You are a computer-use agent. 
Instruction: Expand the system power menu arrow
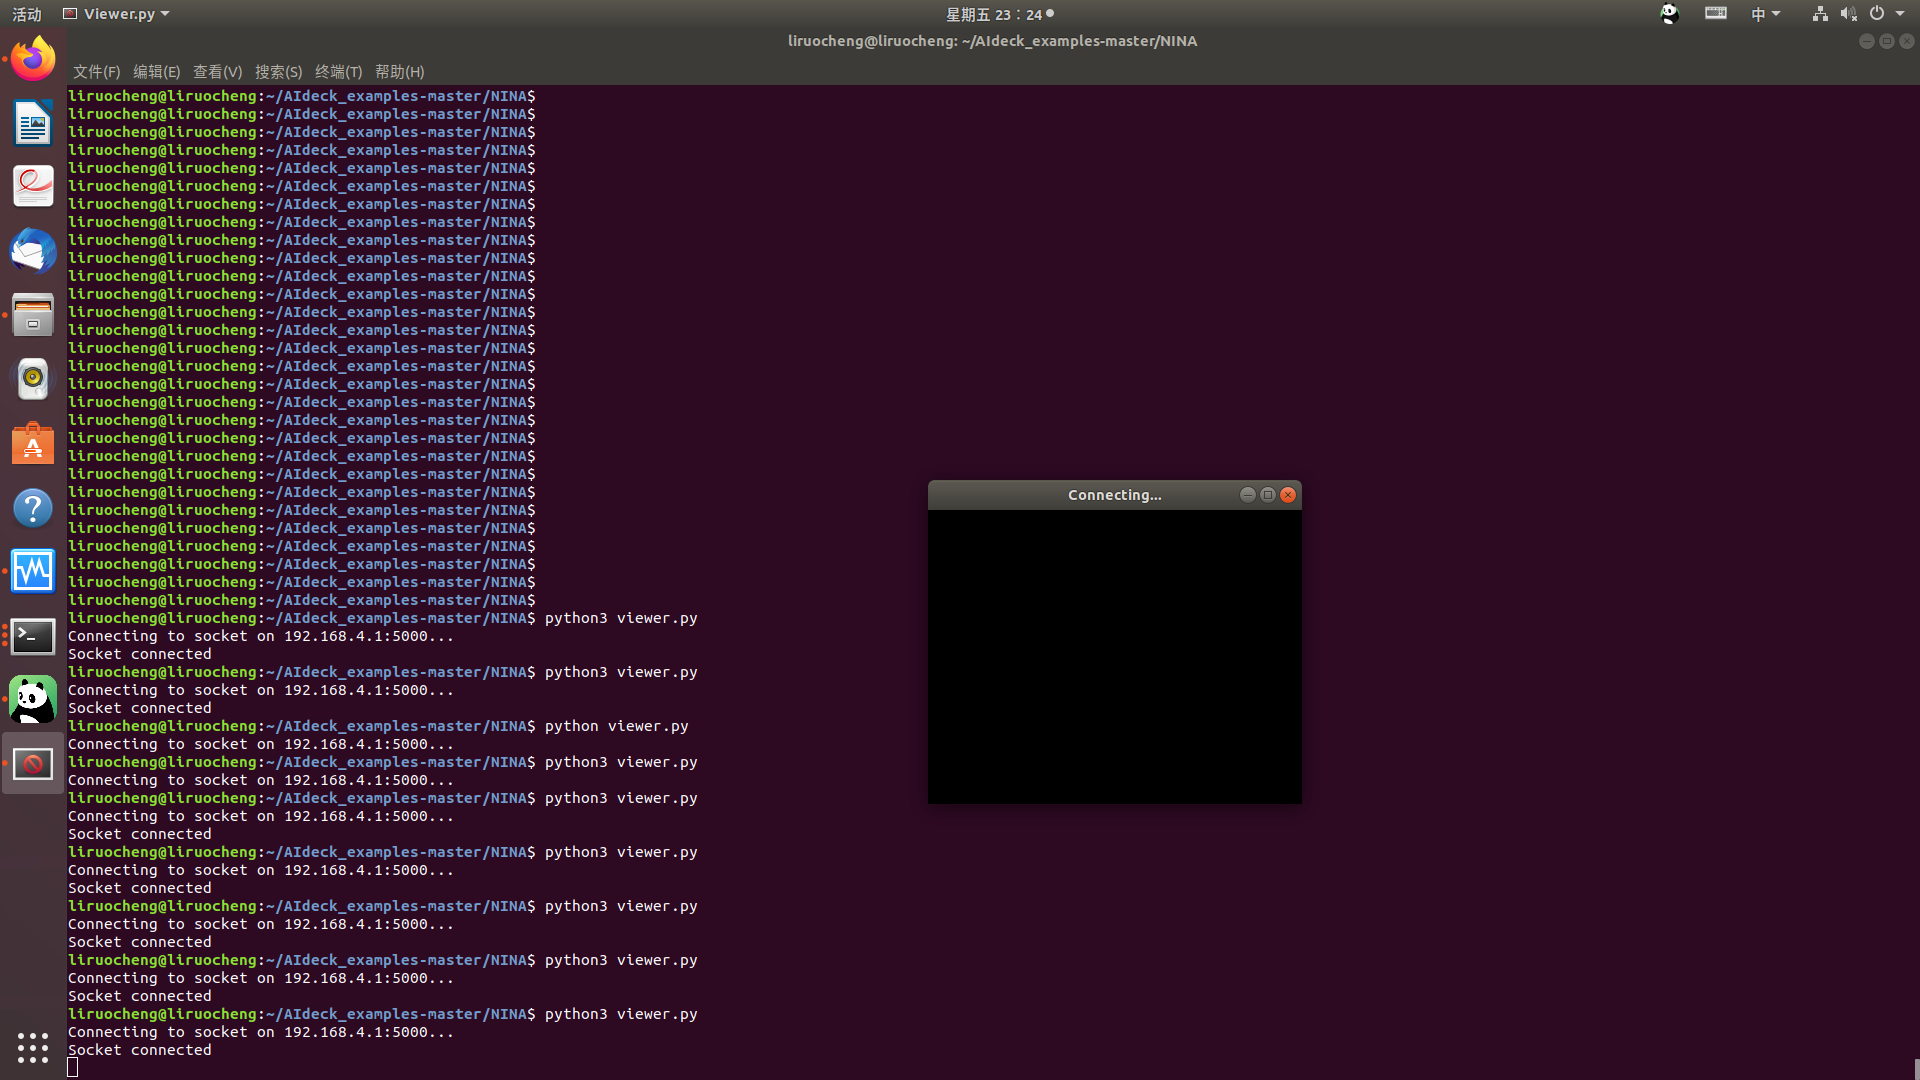(x=1900, y=14)
